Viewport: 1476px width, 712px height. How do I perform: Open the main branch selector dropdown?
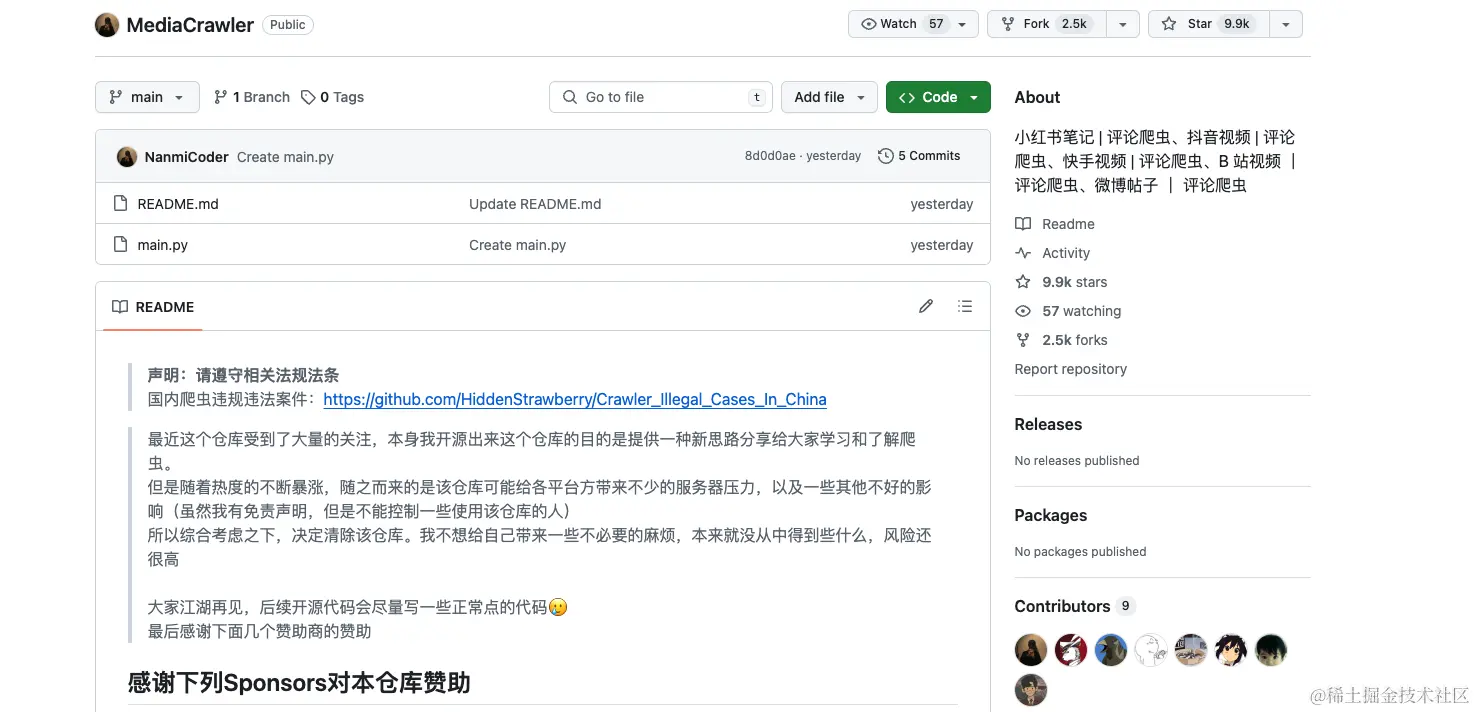tap(147, 97)
